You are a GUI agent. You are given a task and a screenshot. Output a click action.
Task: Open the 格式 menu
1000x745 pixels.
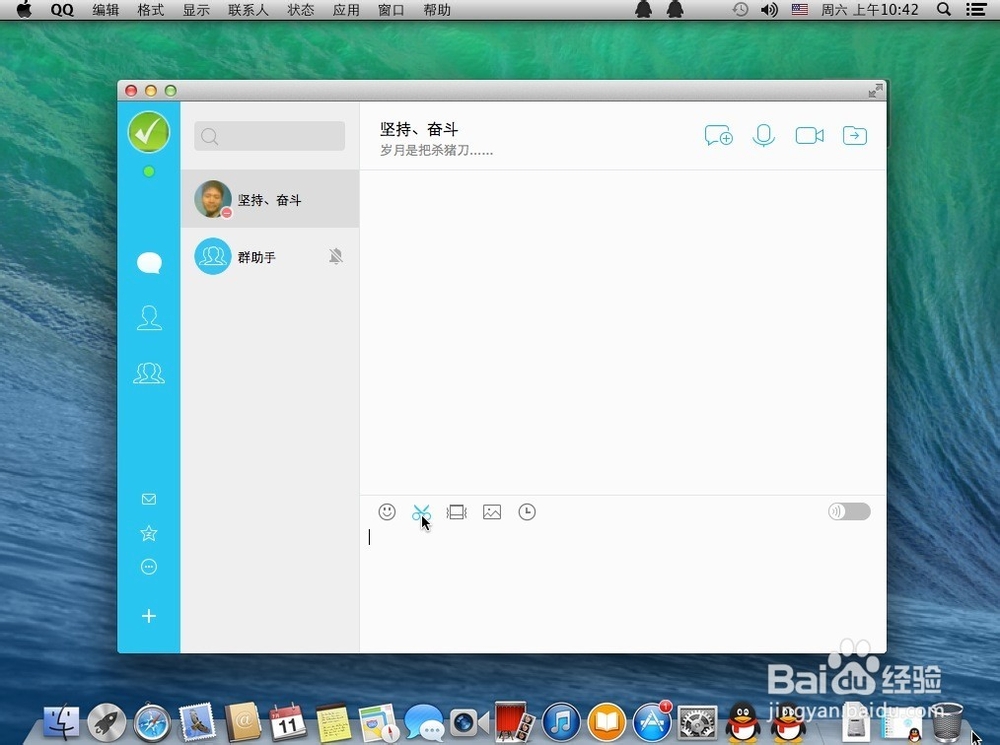(x=151, y=10)
